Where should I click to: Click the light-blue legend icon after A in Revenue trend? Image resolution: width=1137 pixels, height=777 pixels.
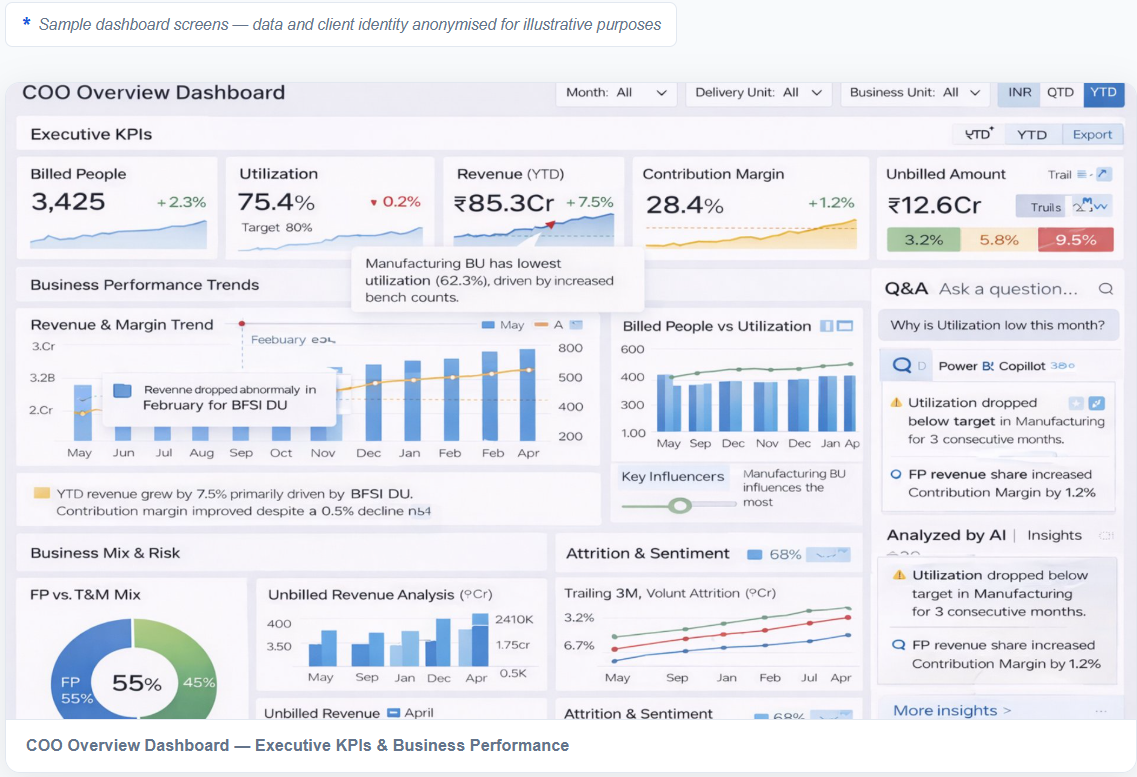tap(576, 325)
